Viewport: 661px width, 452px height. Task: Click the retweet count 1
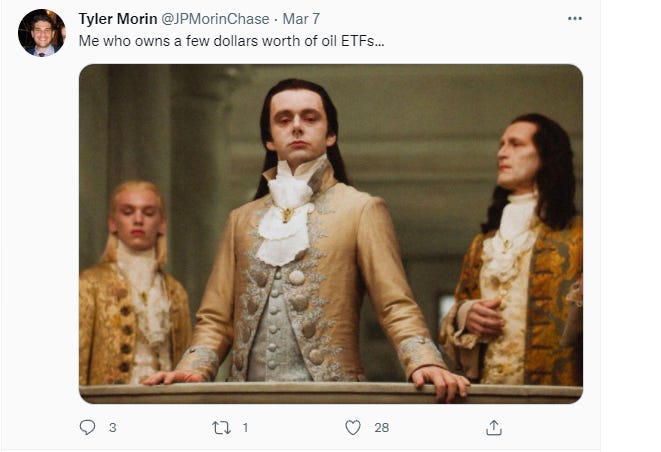tap(245, 428)
